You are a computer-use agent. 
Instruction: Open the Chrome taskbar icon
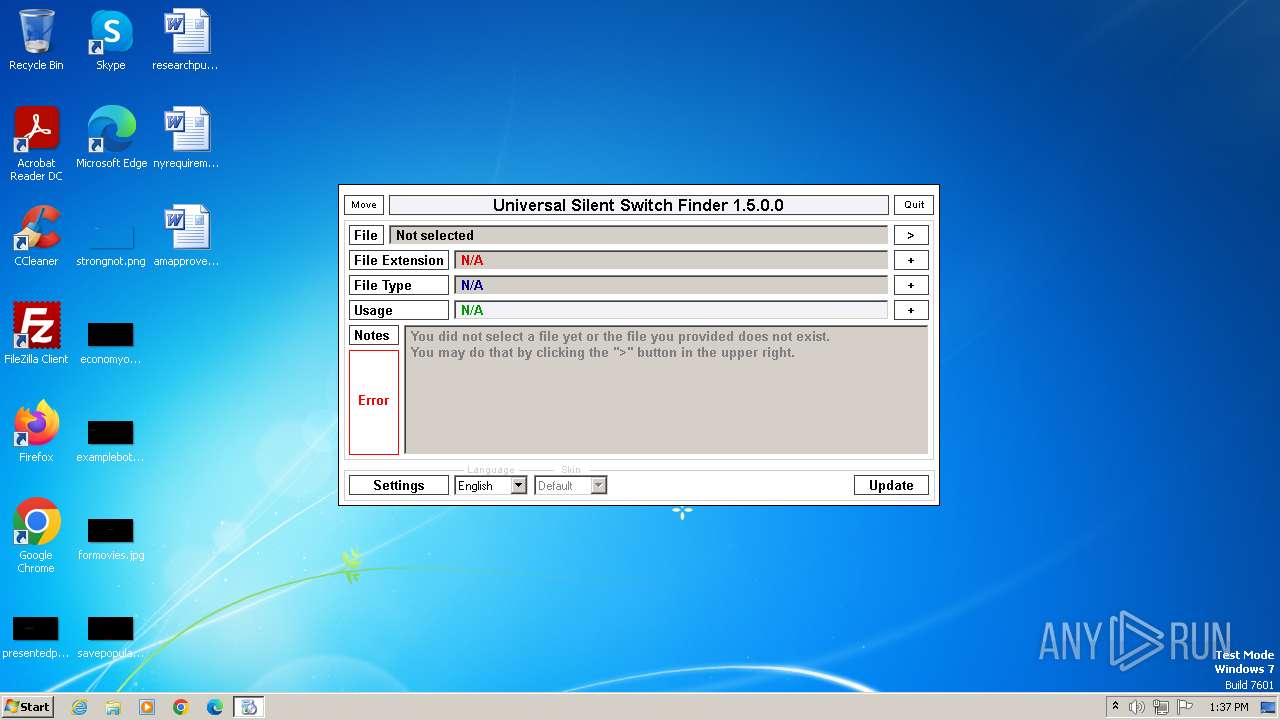pos(181,707)
